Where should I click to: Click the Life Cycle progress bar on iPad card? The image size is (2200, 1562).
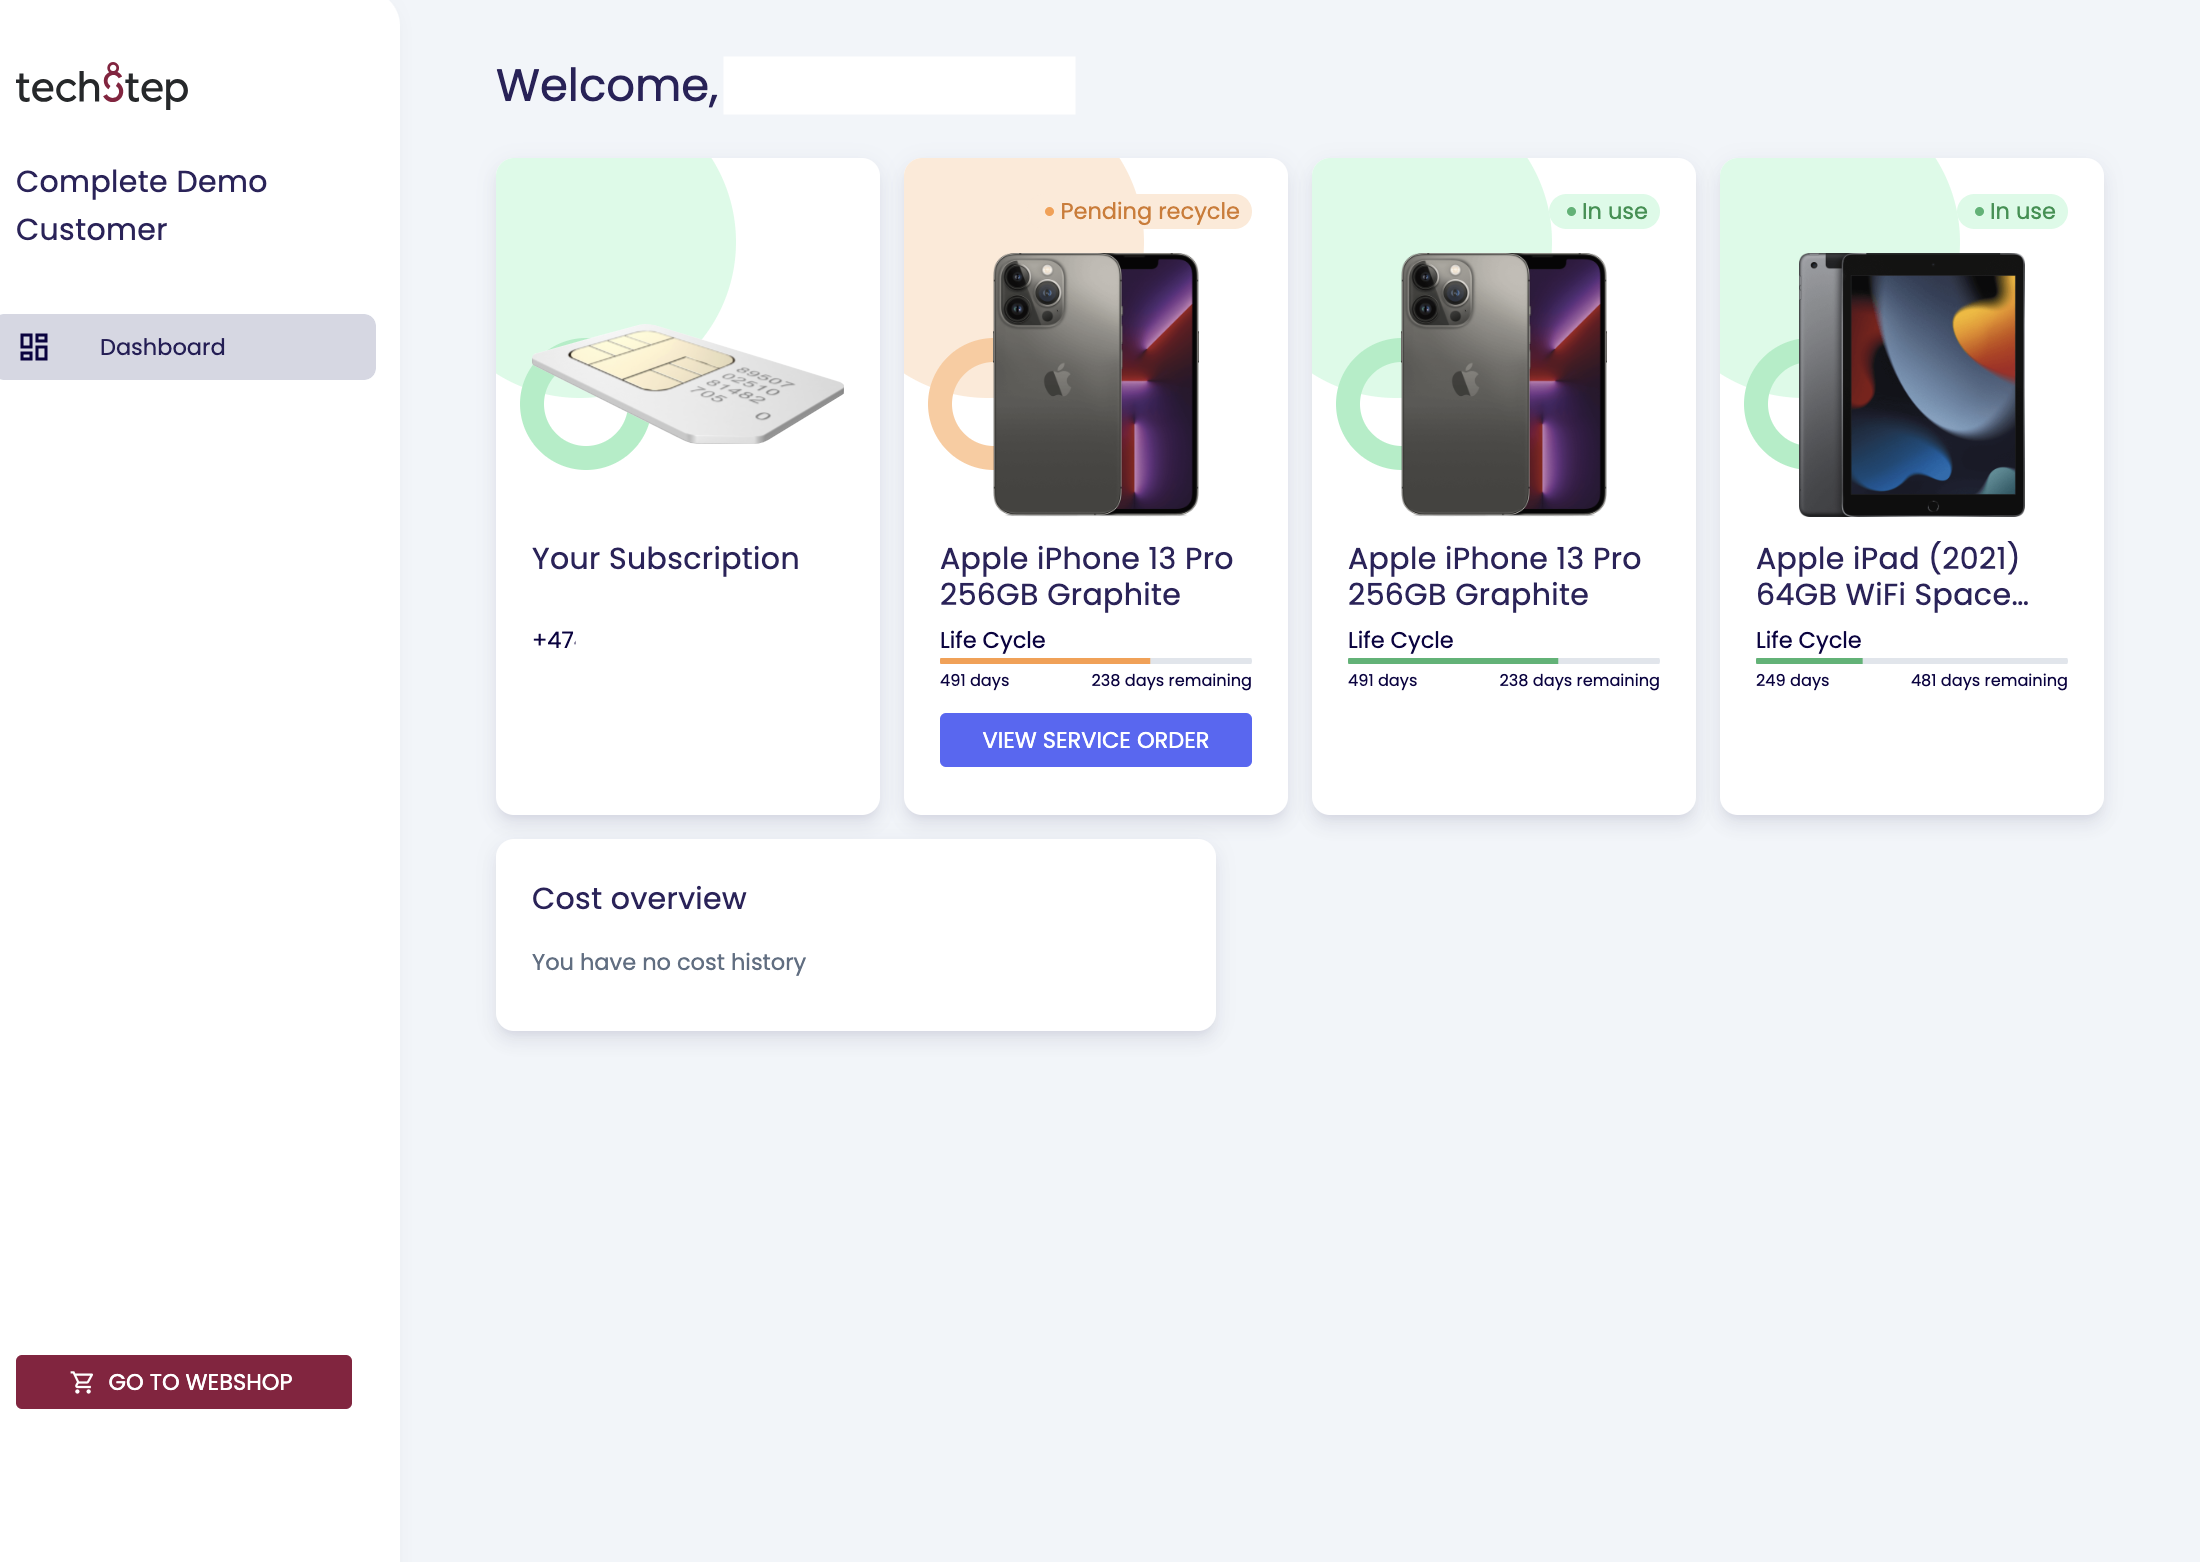pos(1911,660)
